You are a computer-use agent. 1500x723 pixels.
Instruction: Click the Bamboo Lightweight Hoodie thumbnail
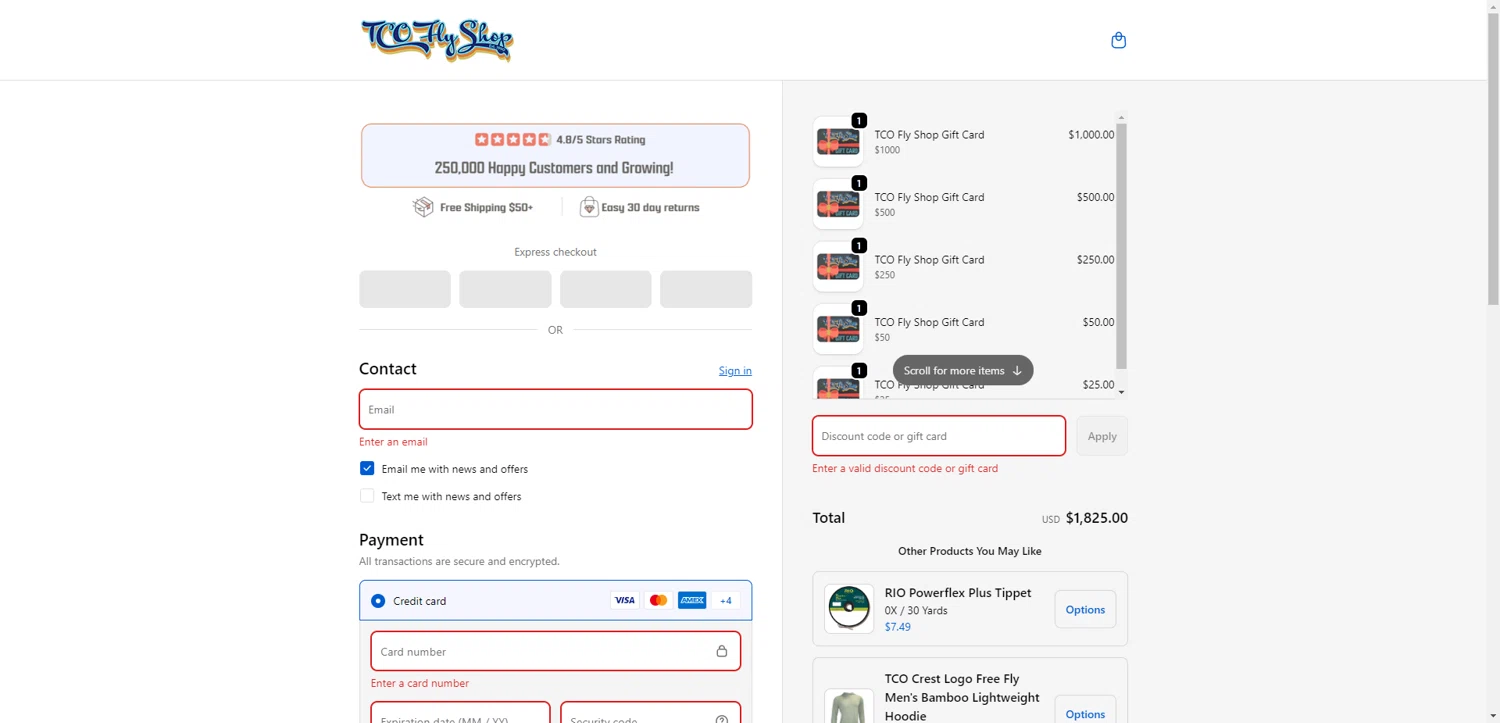pos(849,706)
